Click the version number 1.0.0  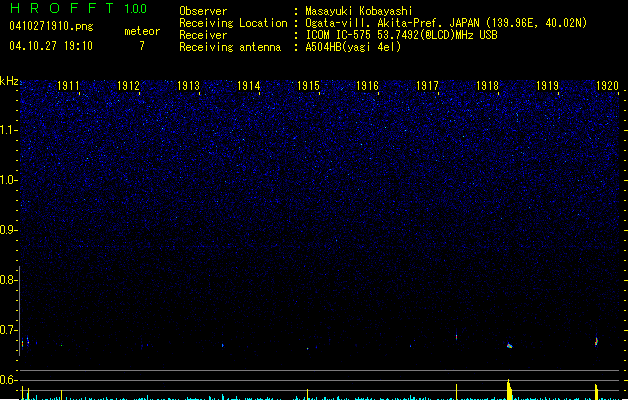[x=135, y=9]
